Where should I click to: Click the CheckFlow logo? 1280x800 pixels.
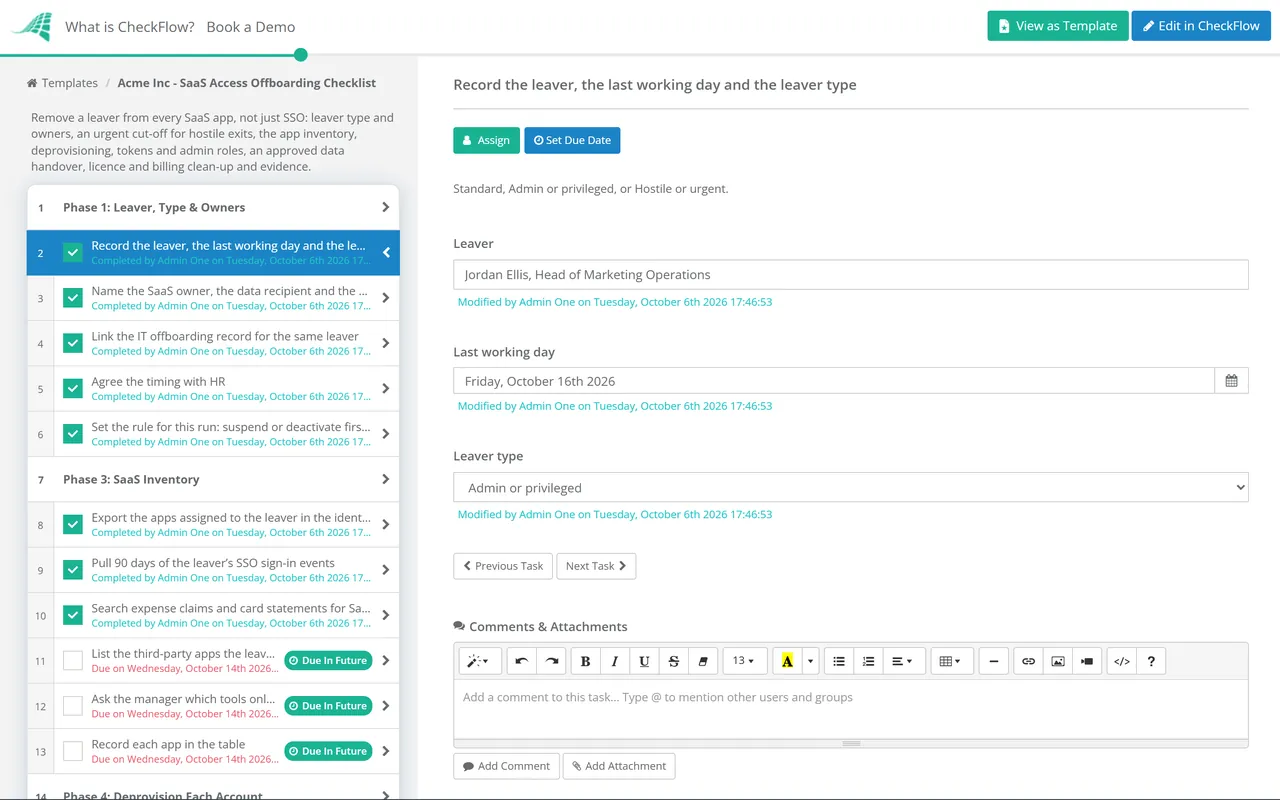click(31, 27)
